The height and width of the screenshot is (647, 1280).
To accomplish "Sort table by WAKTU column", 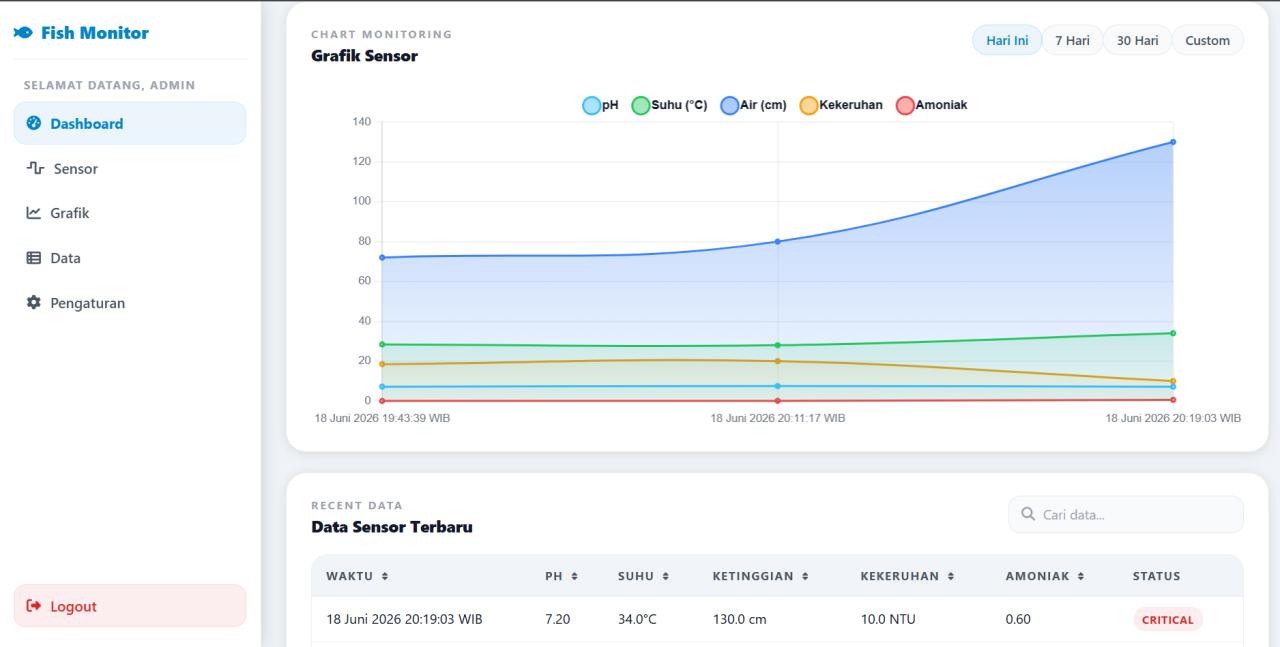I will coord(356,576).
